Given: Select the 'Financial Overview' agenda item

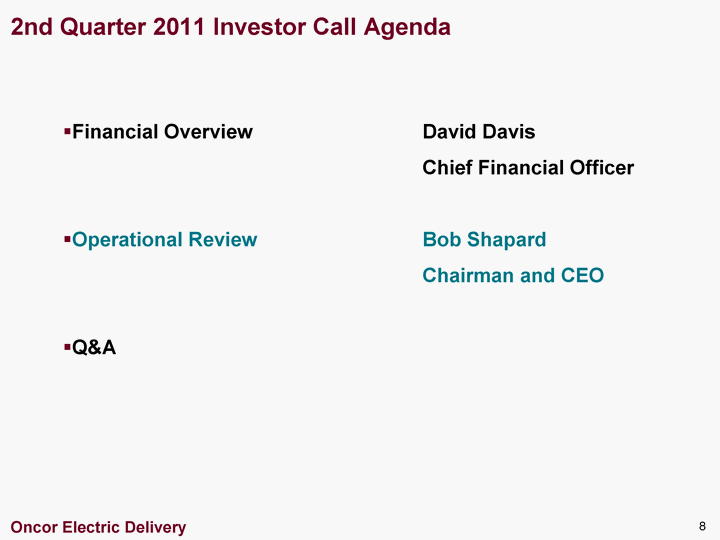Looking at the screenshot, I should pyautogui.click(x=162, y=132).
